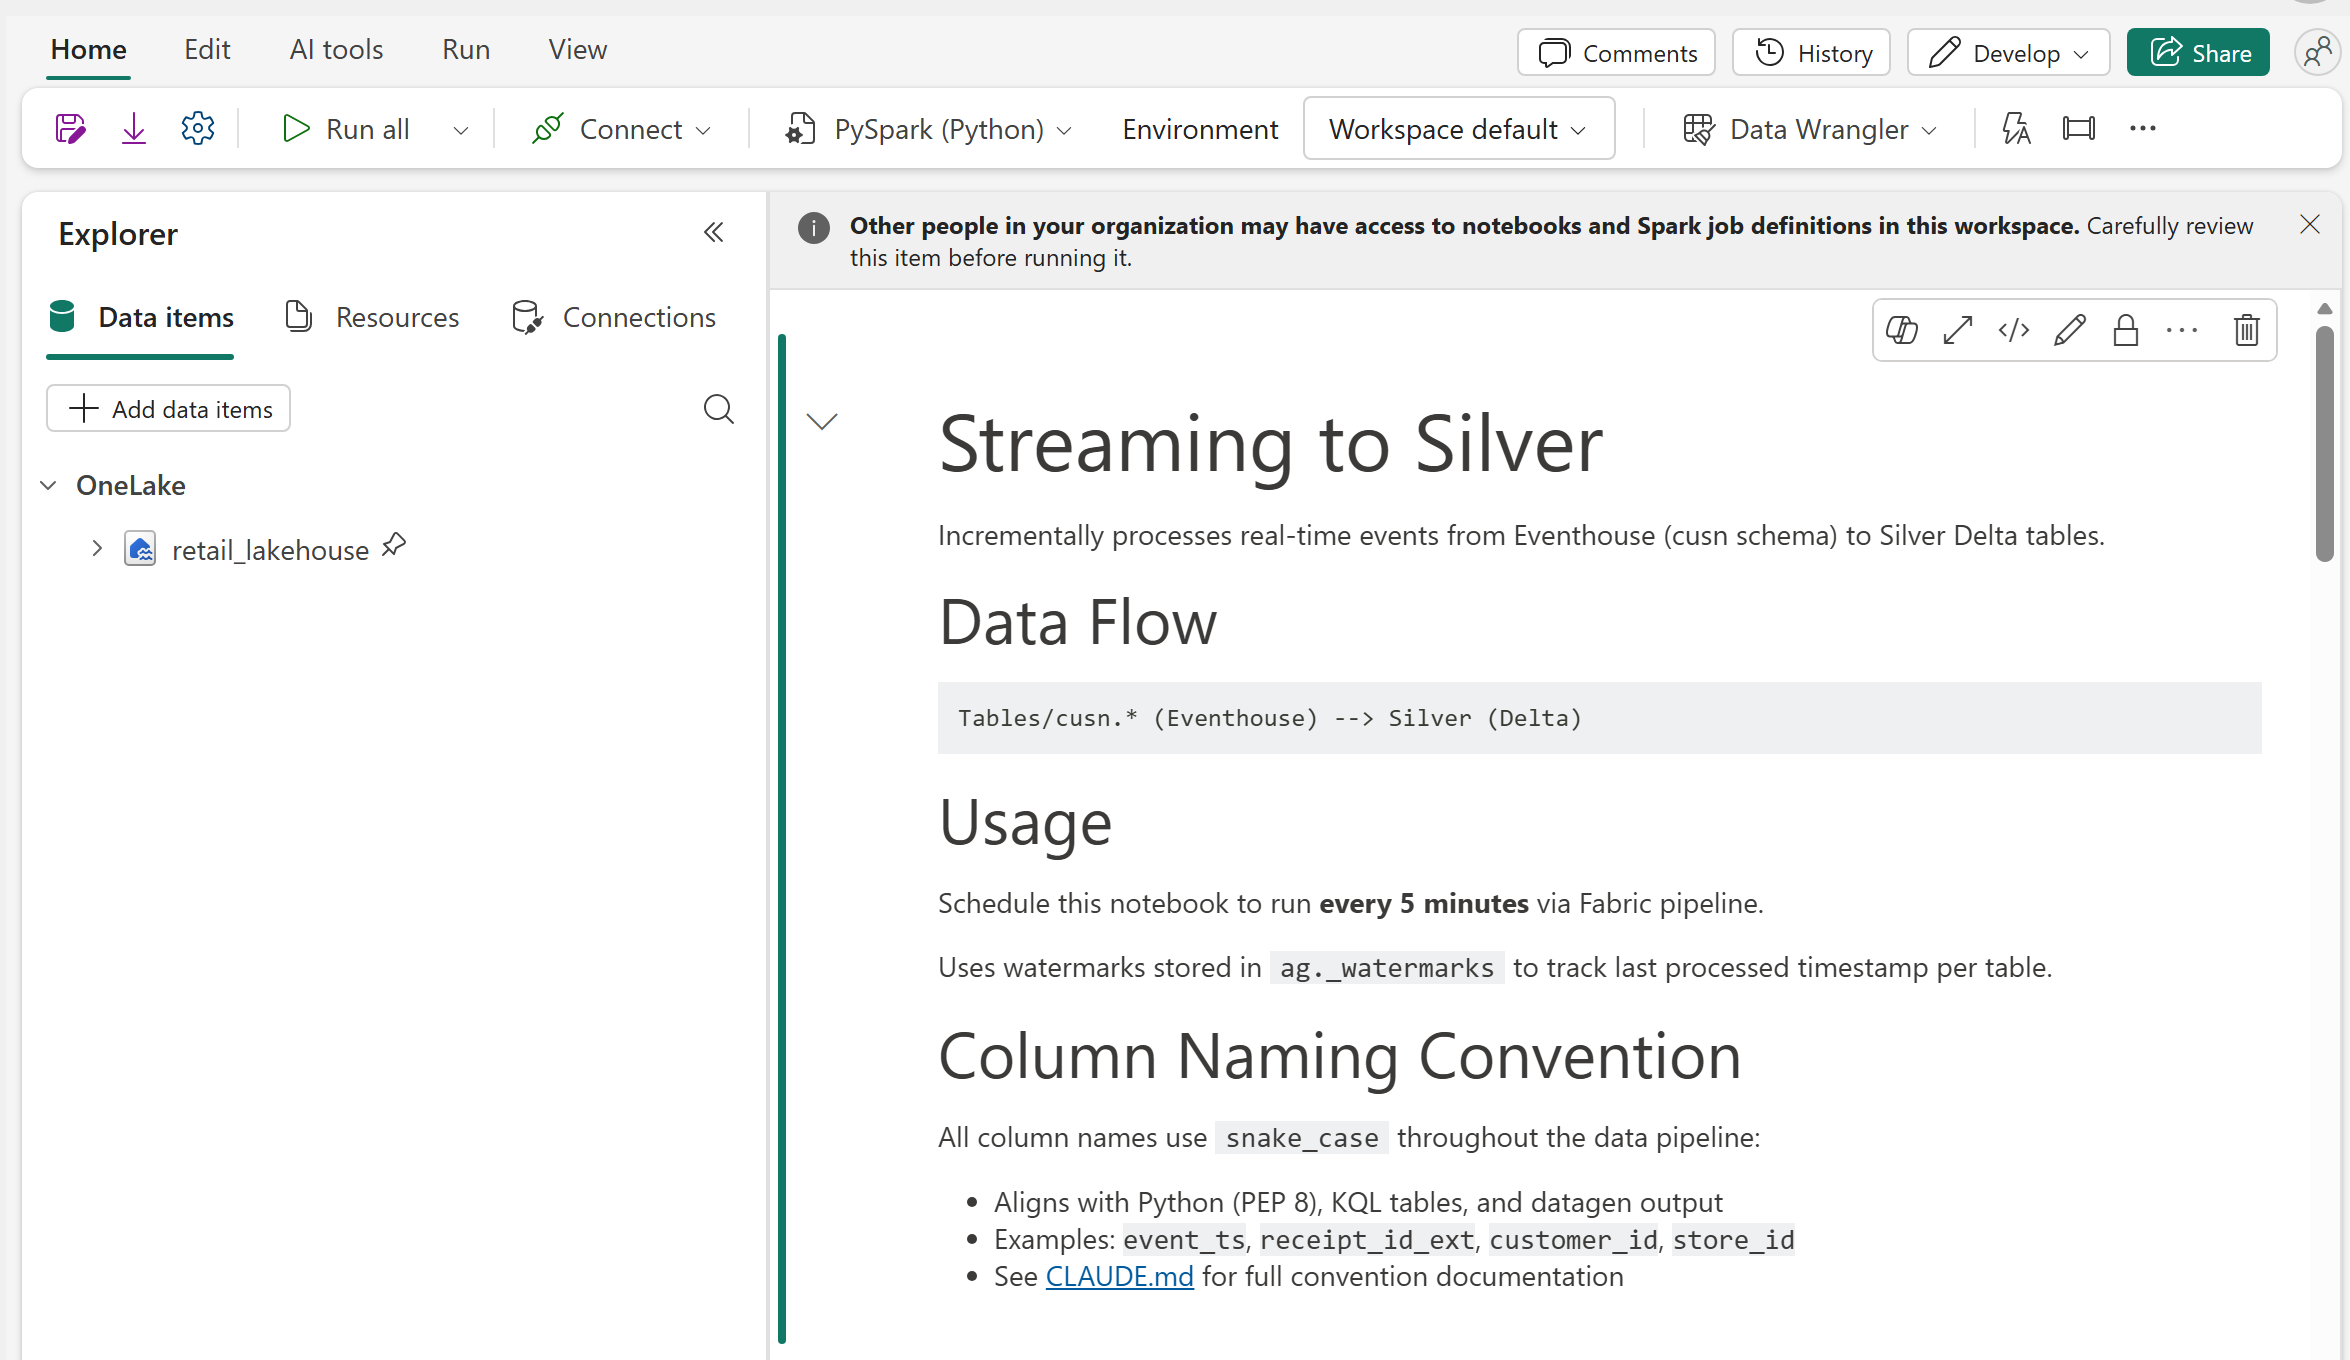Image resolution: width=2350 pixels, height=1360 pixels.
Task: Click the download notebook icon
Action: [133, 129]
